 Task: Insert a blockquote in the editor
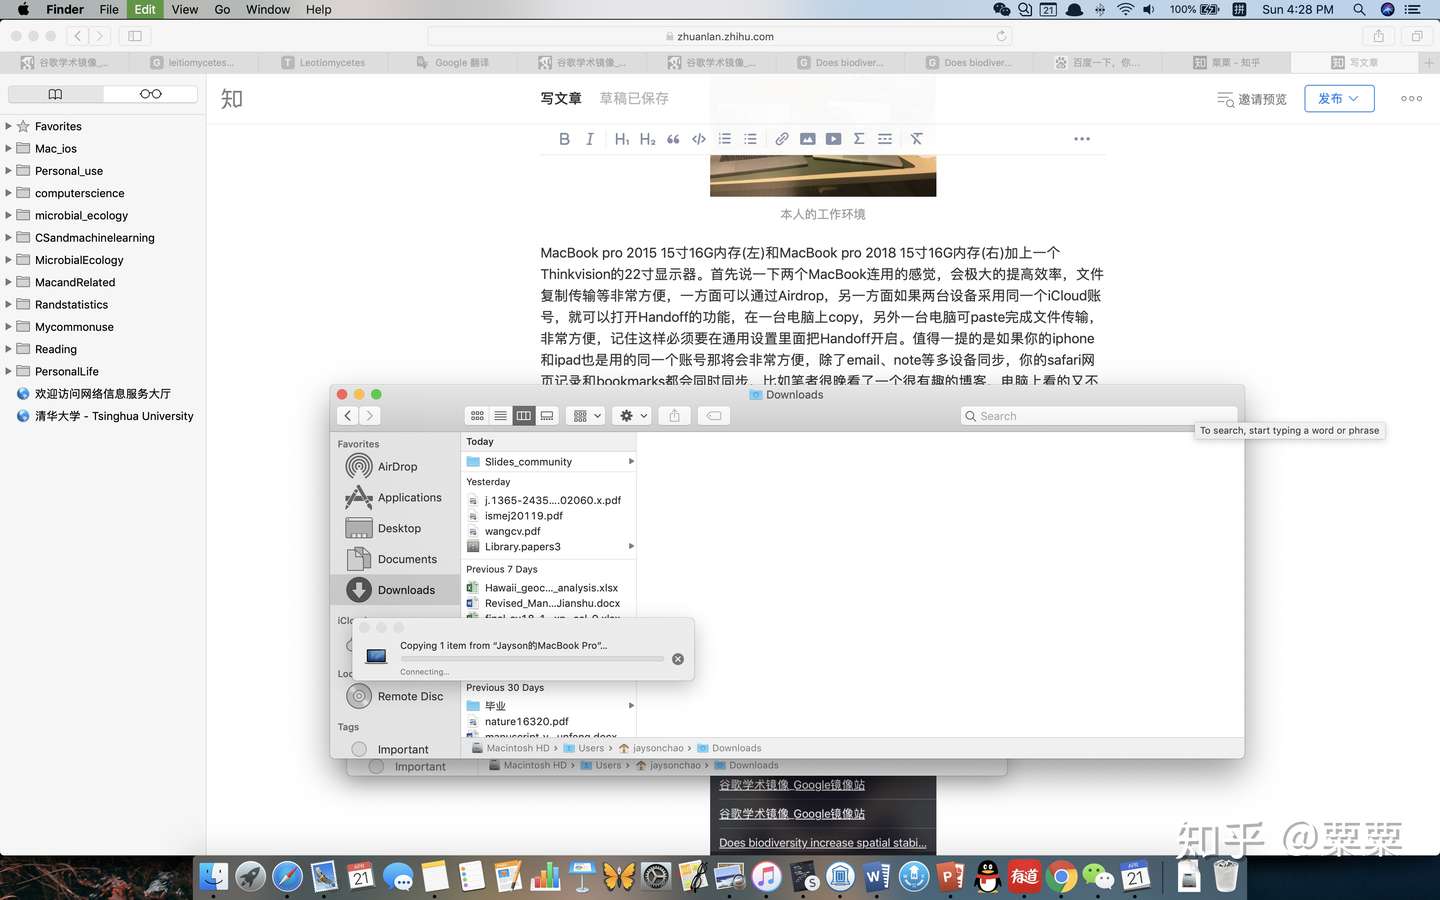coord(673,139)
